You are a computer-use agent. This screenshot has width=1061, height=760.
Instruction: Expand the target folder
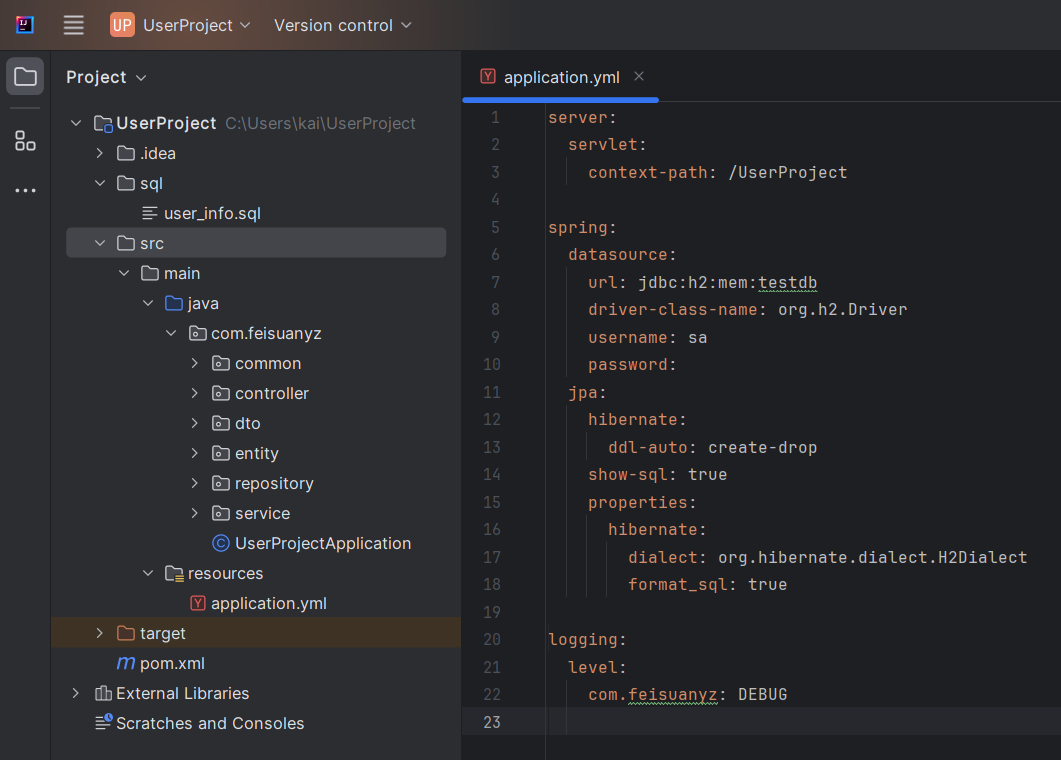[x=99, y=633]
